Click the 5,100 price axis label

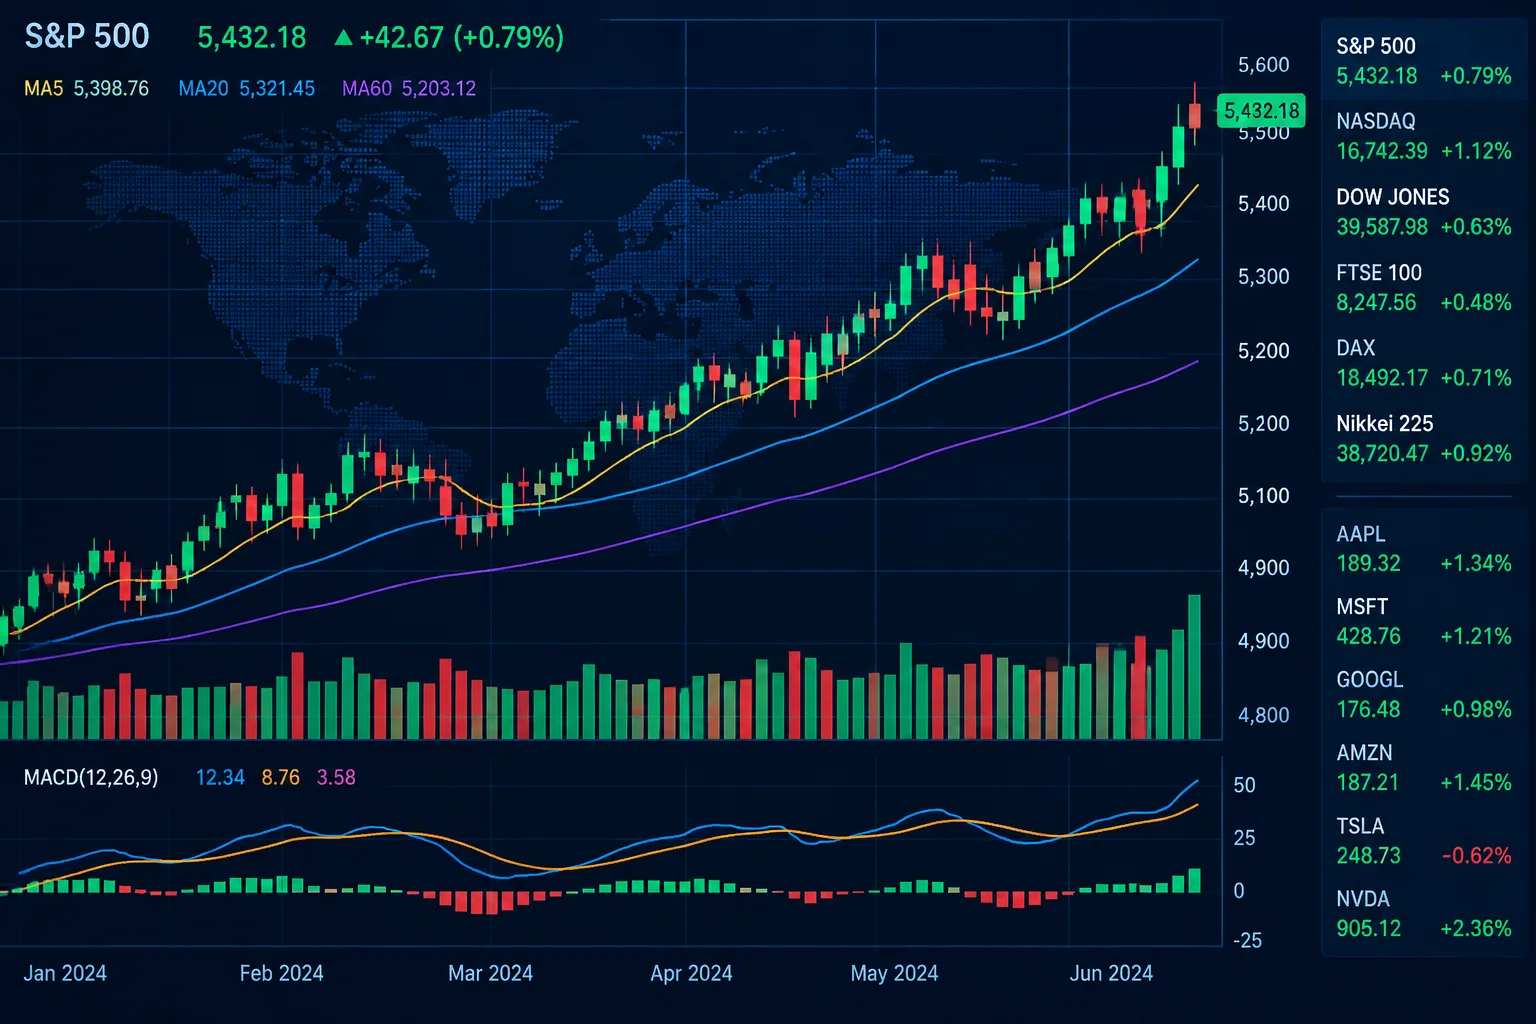tap(1264, 496)
